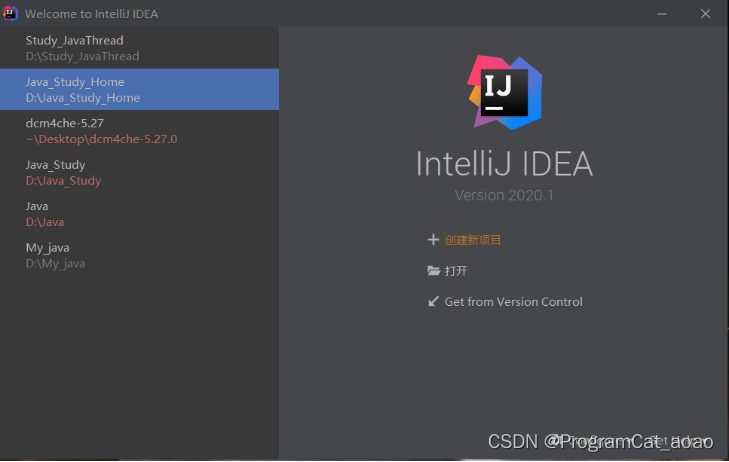Image resolution: width=729 pixels, height=462 pixels.
Task: Click the folder icon beside 打开
Action: [x=433, y=271]
